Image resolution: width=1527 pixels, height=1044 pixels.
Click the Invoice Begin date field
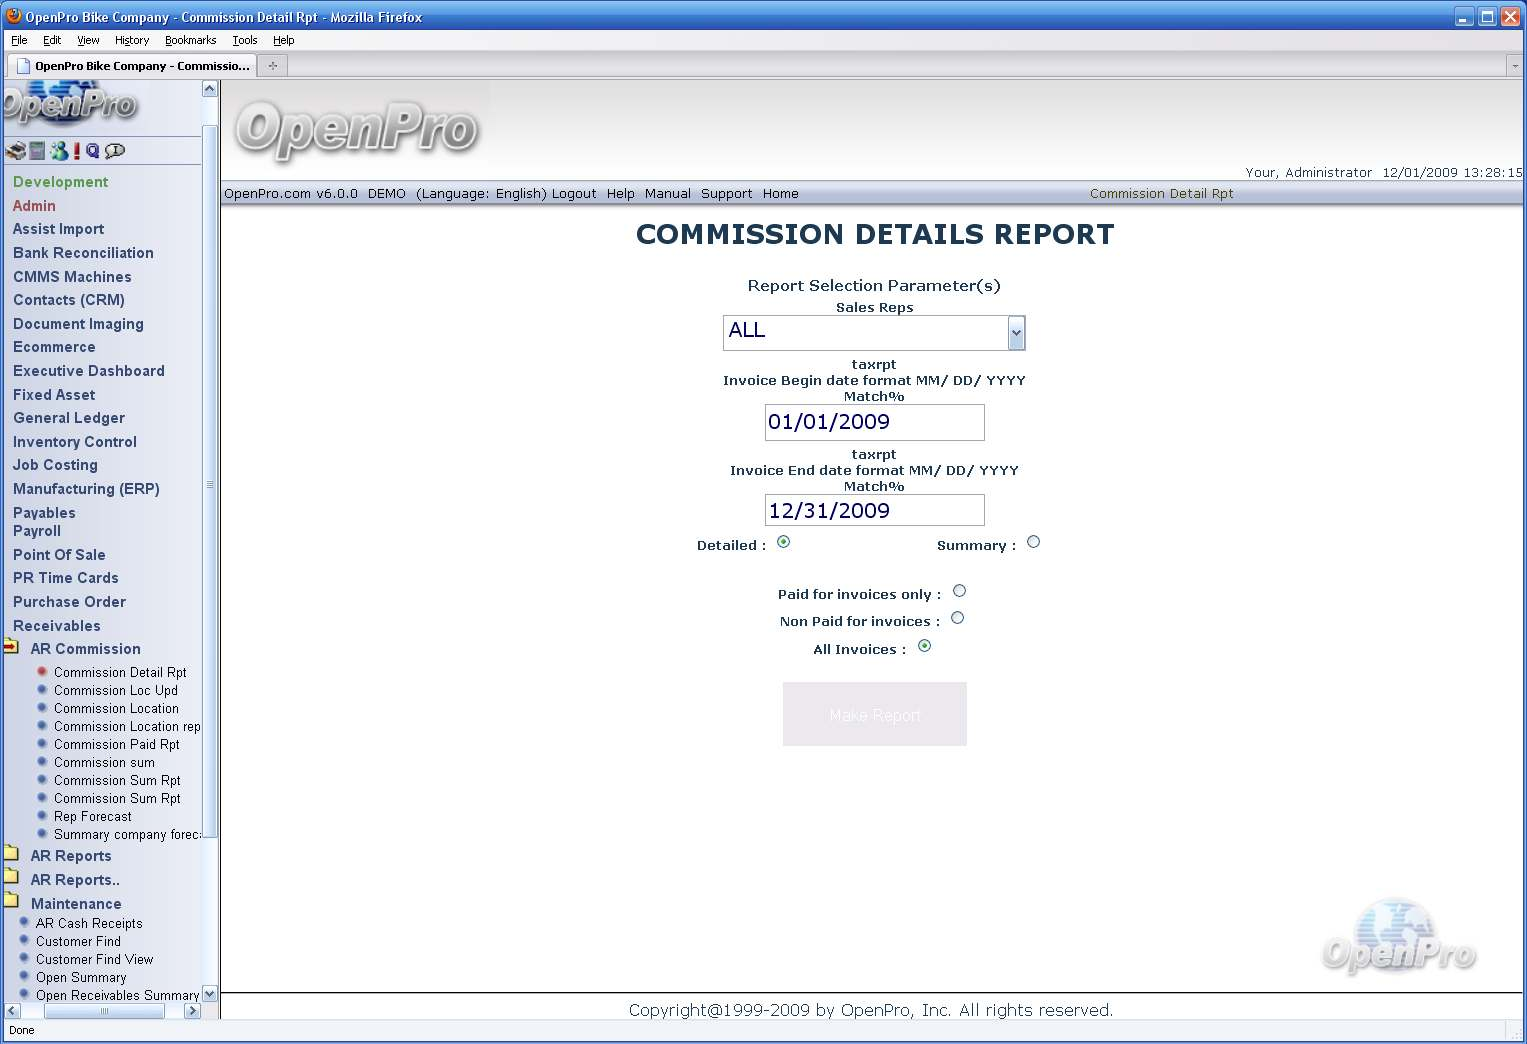[874, 422]
